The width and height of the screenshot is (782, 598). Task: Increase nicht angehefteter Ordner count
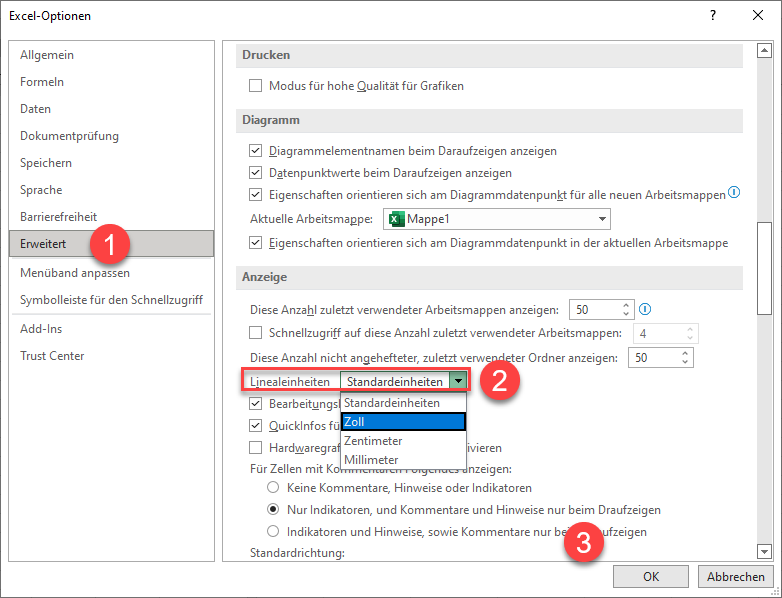[x=685, y=353]
